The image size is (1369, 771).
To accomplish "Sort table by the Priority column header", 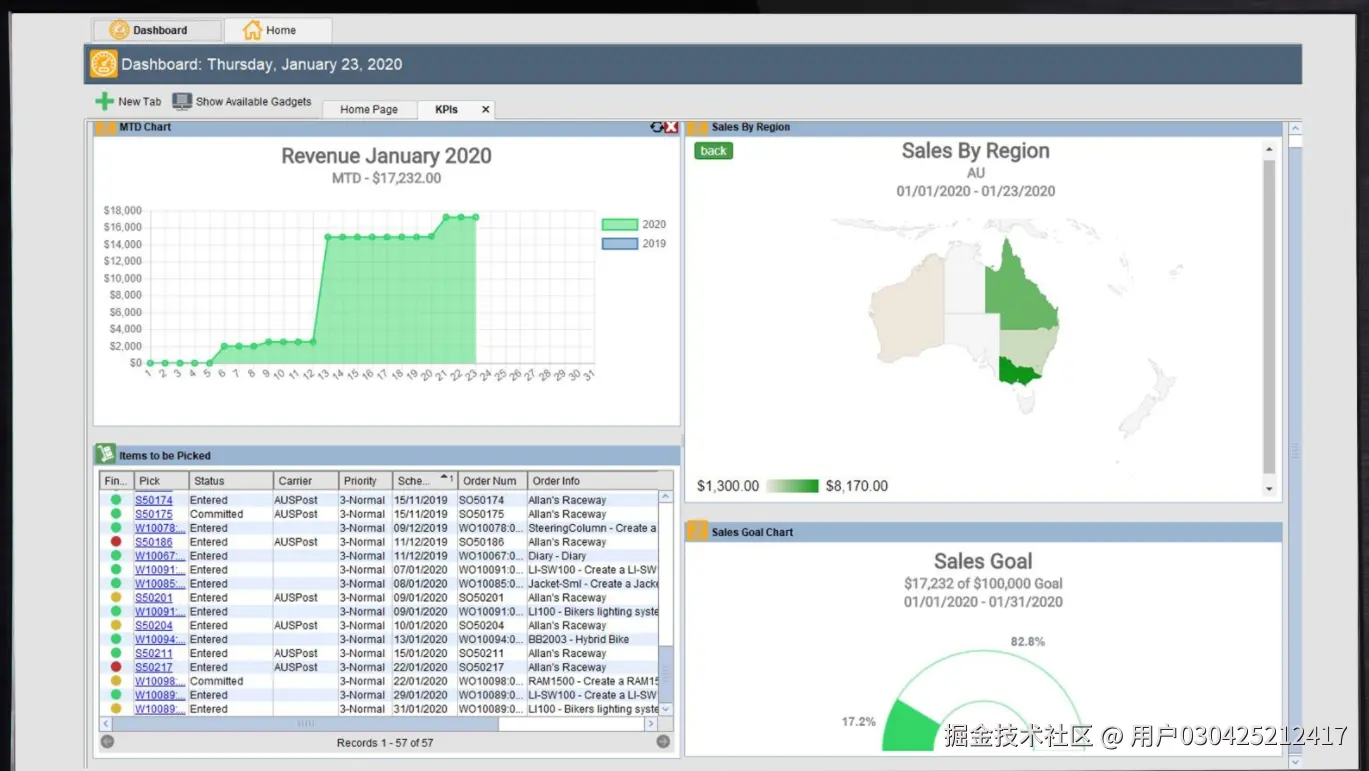I will pos(365,481).
